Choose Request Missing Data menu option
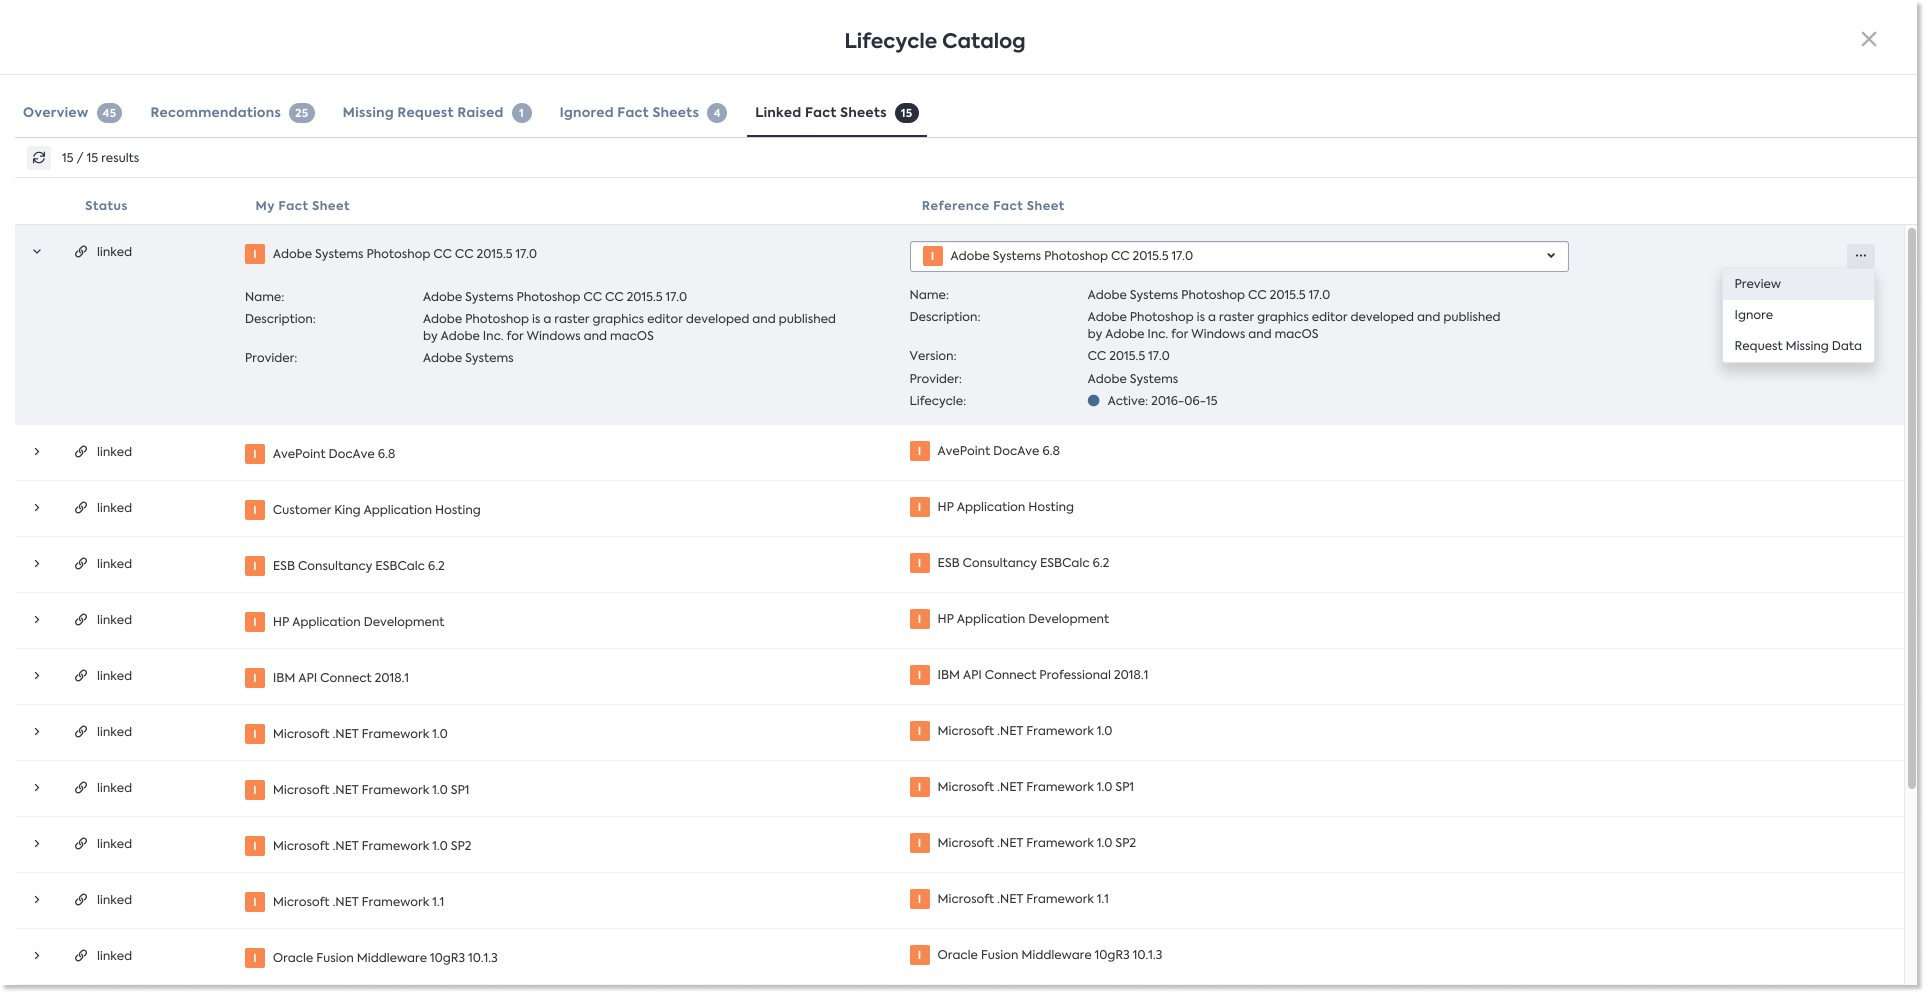The width and height of the screenshot is (1925, 993). [1798, 346]
